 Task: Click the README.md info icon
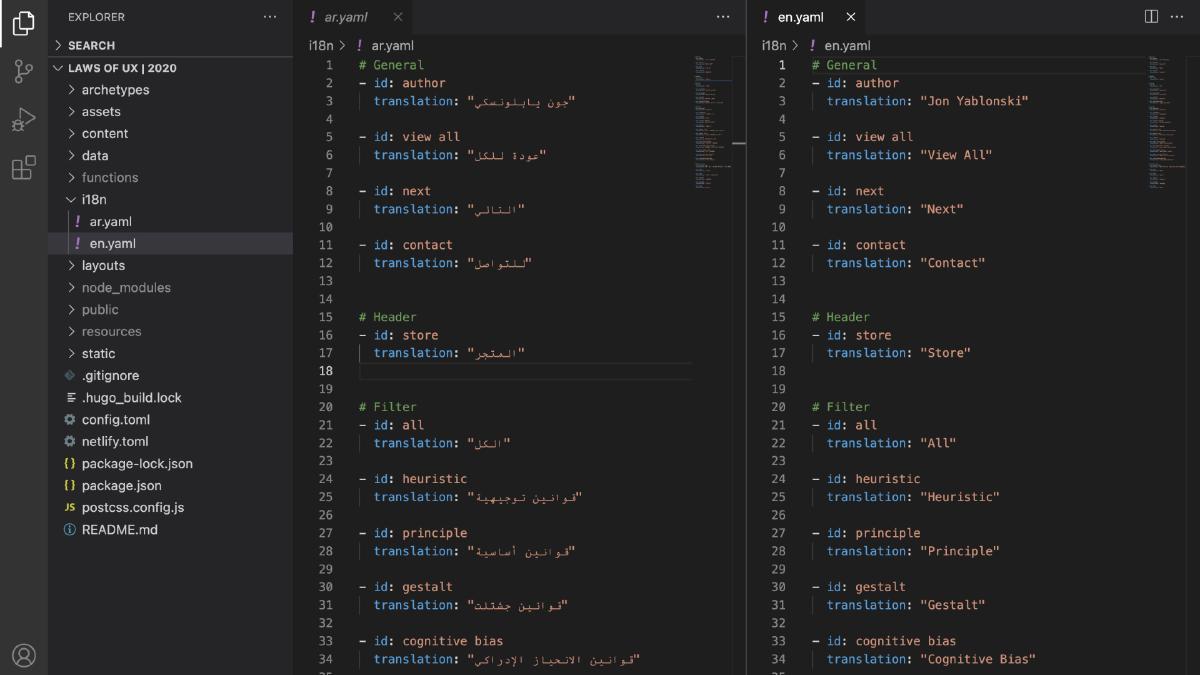click(70, 530)
